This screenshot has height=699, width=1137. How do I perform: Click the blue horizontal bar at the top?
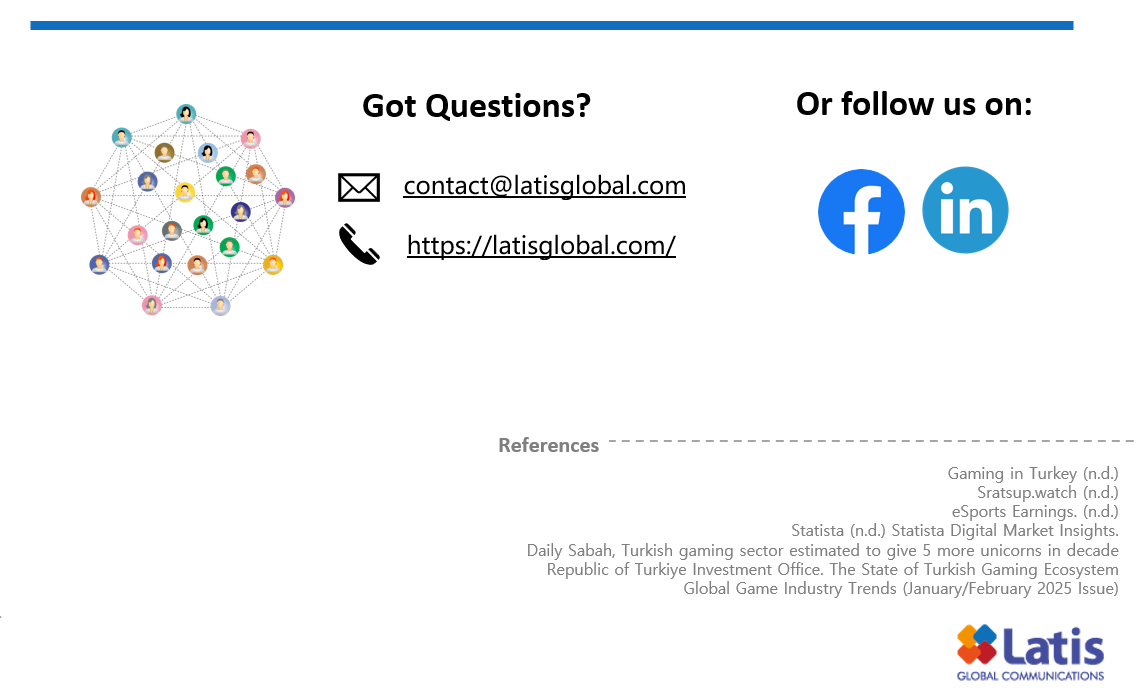(551, 25)
